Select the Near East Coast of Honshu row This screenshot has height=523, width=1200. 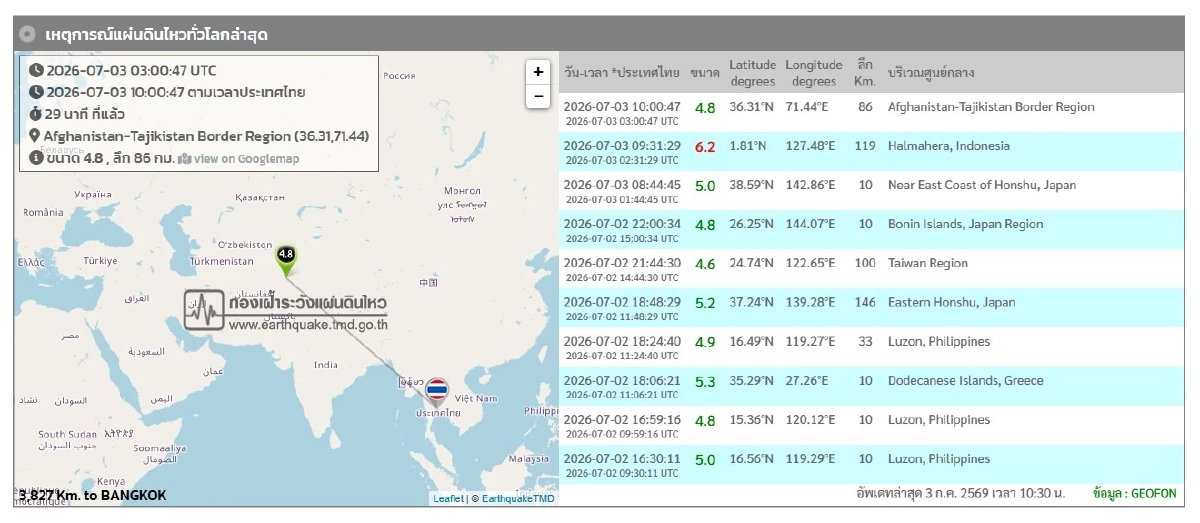870,191
